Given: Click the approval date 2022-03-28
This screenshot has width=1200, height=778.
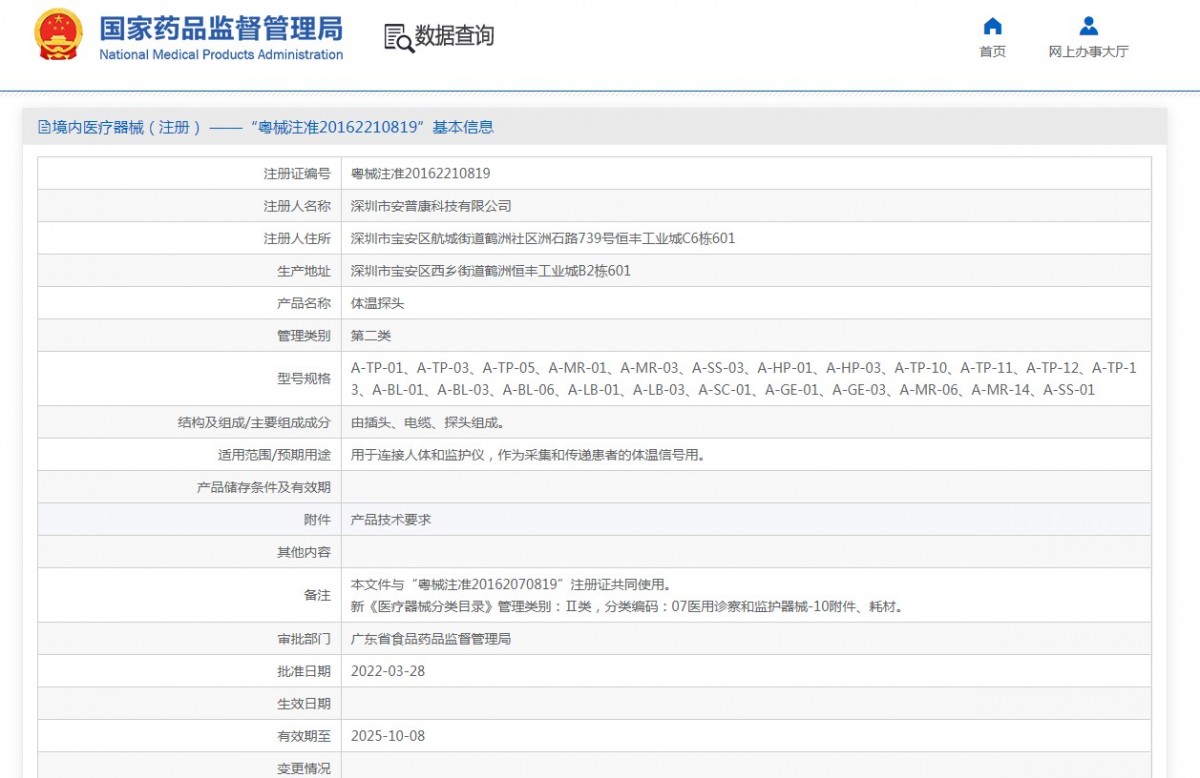Looking at the screenshot, I should click(388, 671).
